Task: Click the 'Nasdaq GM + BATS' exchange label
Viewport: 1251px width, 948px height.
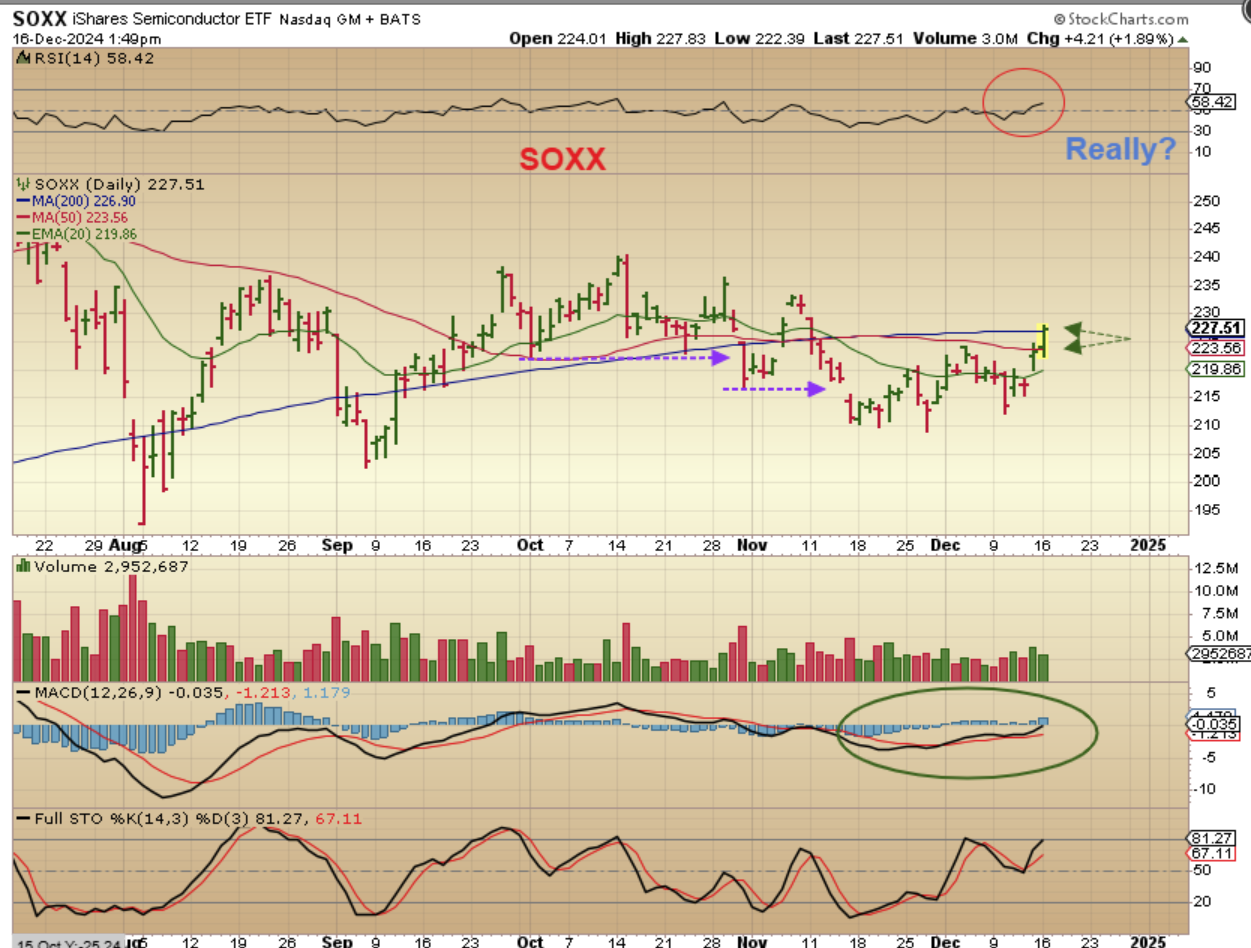Action: pos(348,19)
